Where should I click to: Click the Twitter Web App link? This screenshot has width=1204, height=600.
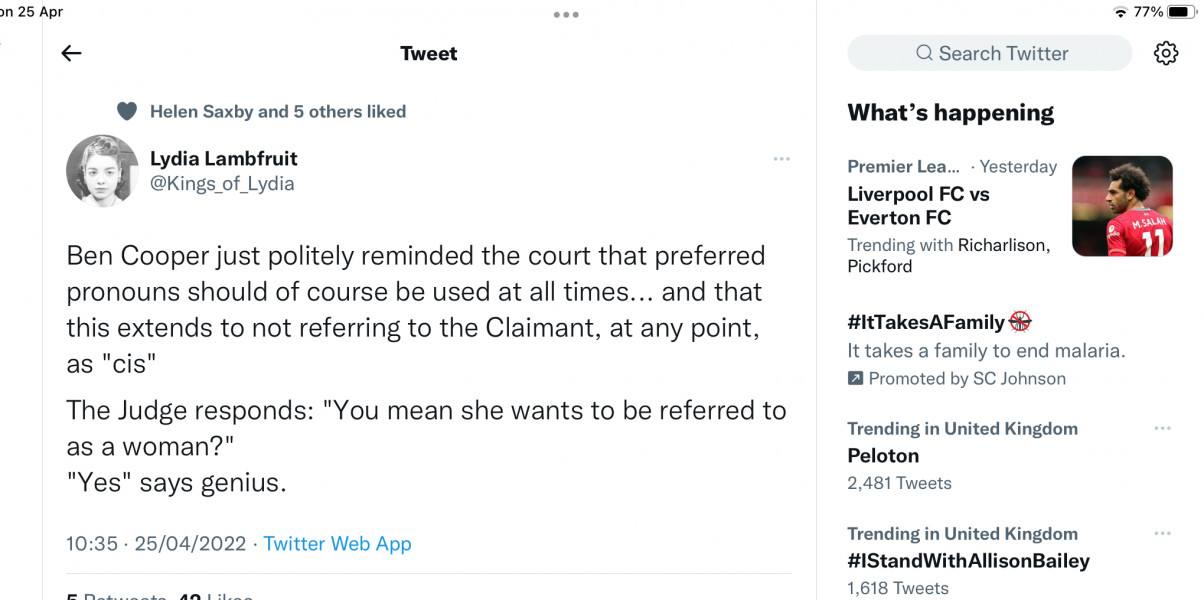tap(337, 543)
